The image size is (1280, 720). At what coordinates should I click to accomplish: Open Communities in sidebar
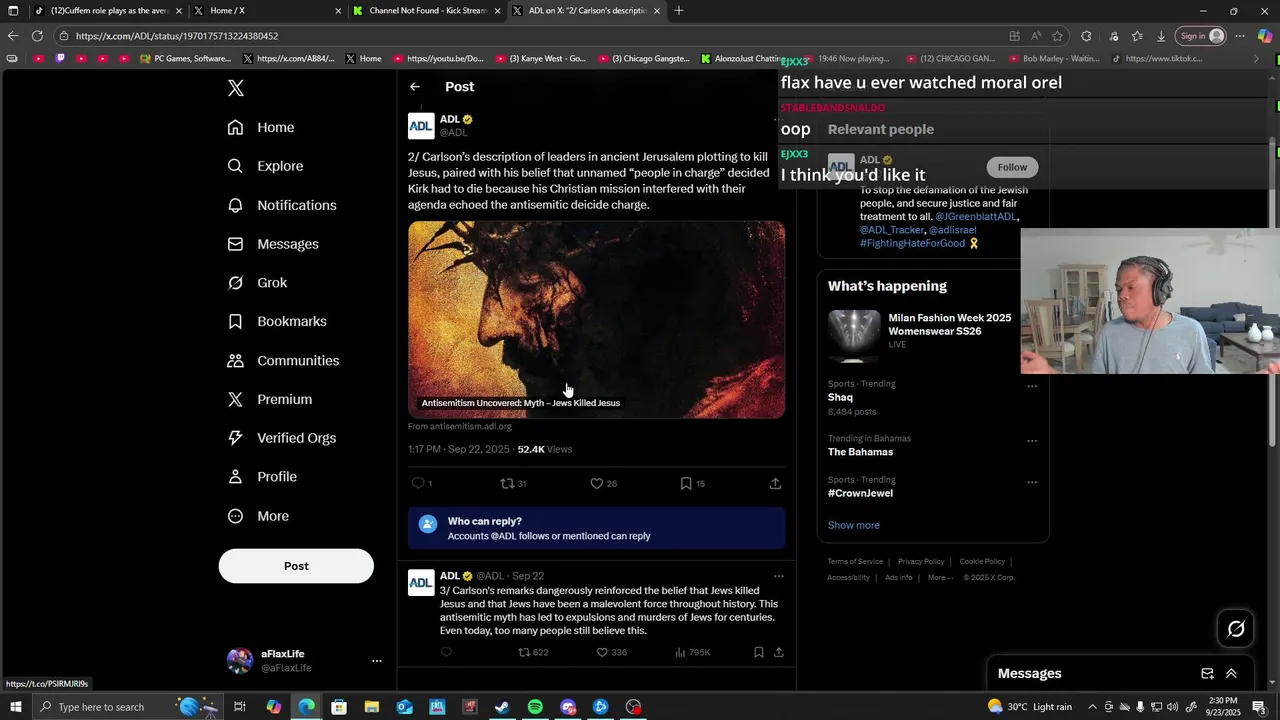pos(283,360)
